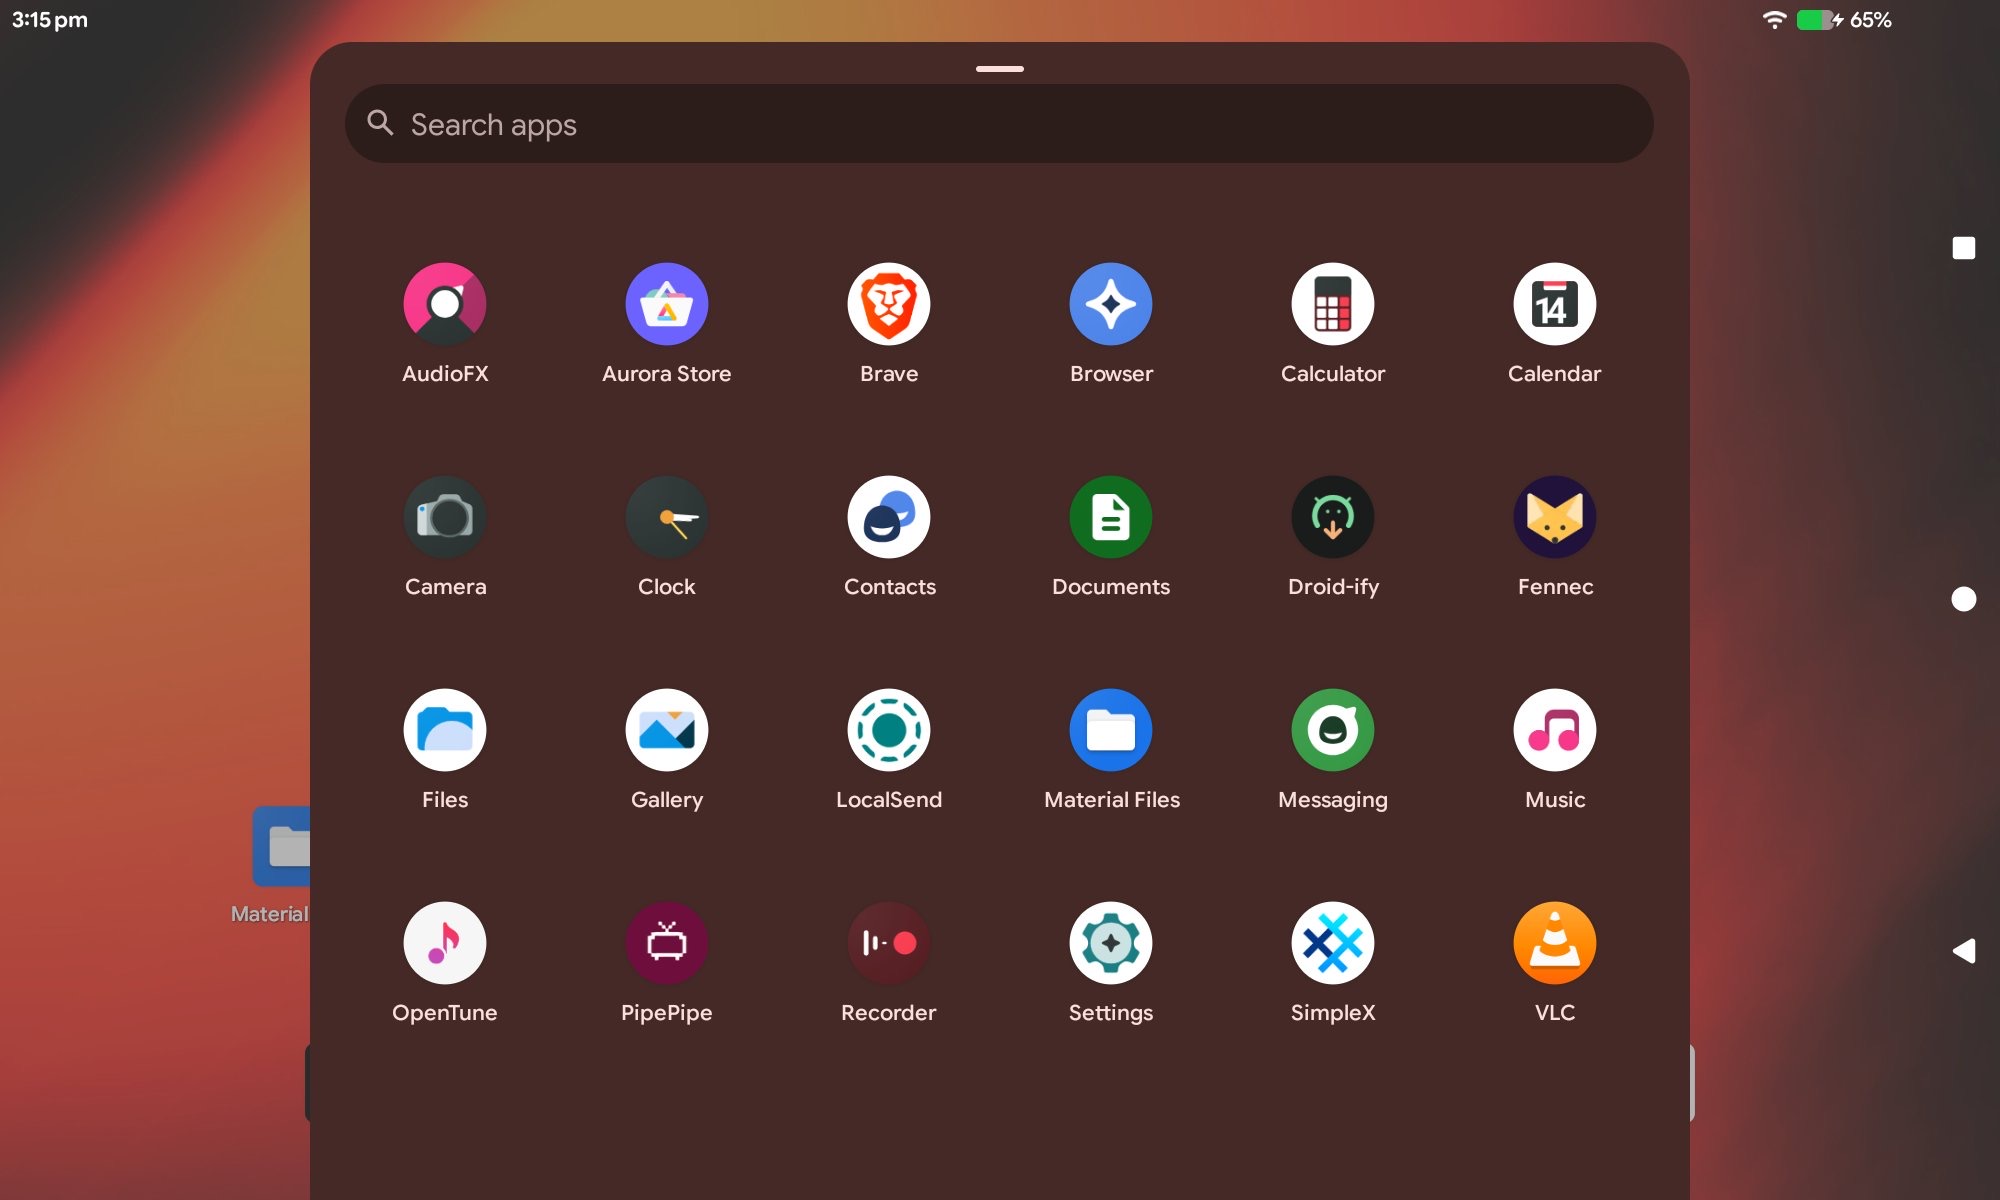The width and height of the screenshot is (2000, 1200).
Task: Tap the Wi-Fi status icon
Action: [1774, 20]
